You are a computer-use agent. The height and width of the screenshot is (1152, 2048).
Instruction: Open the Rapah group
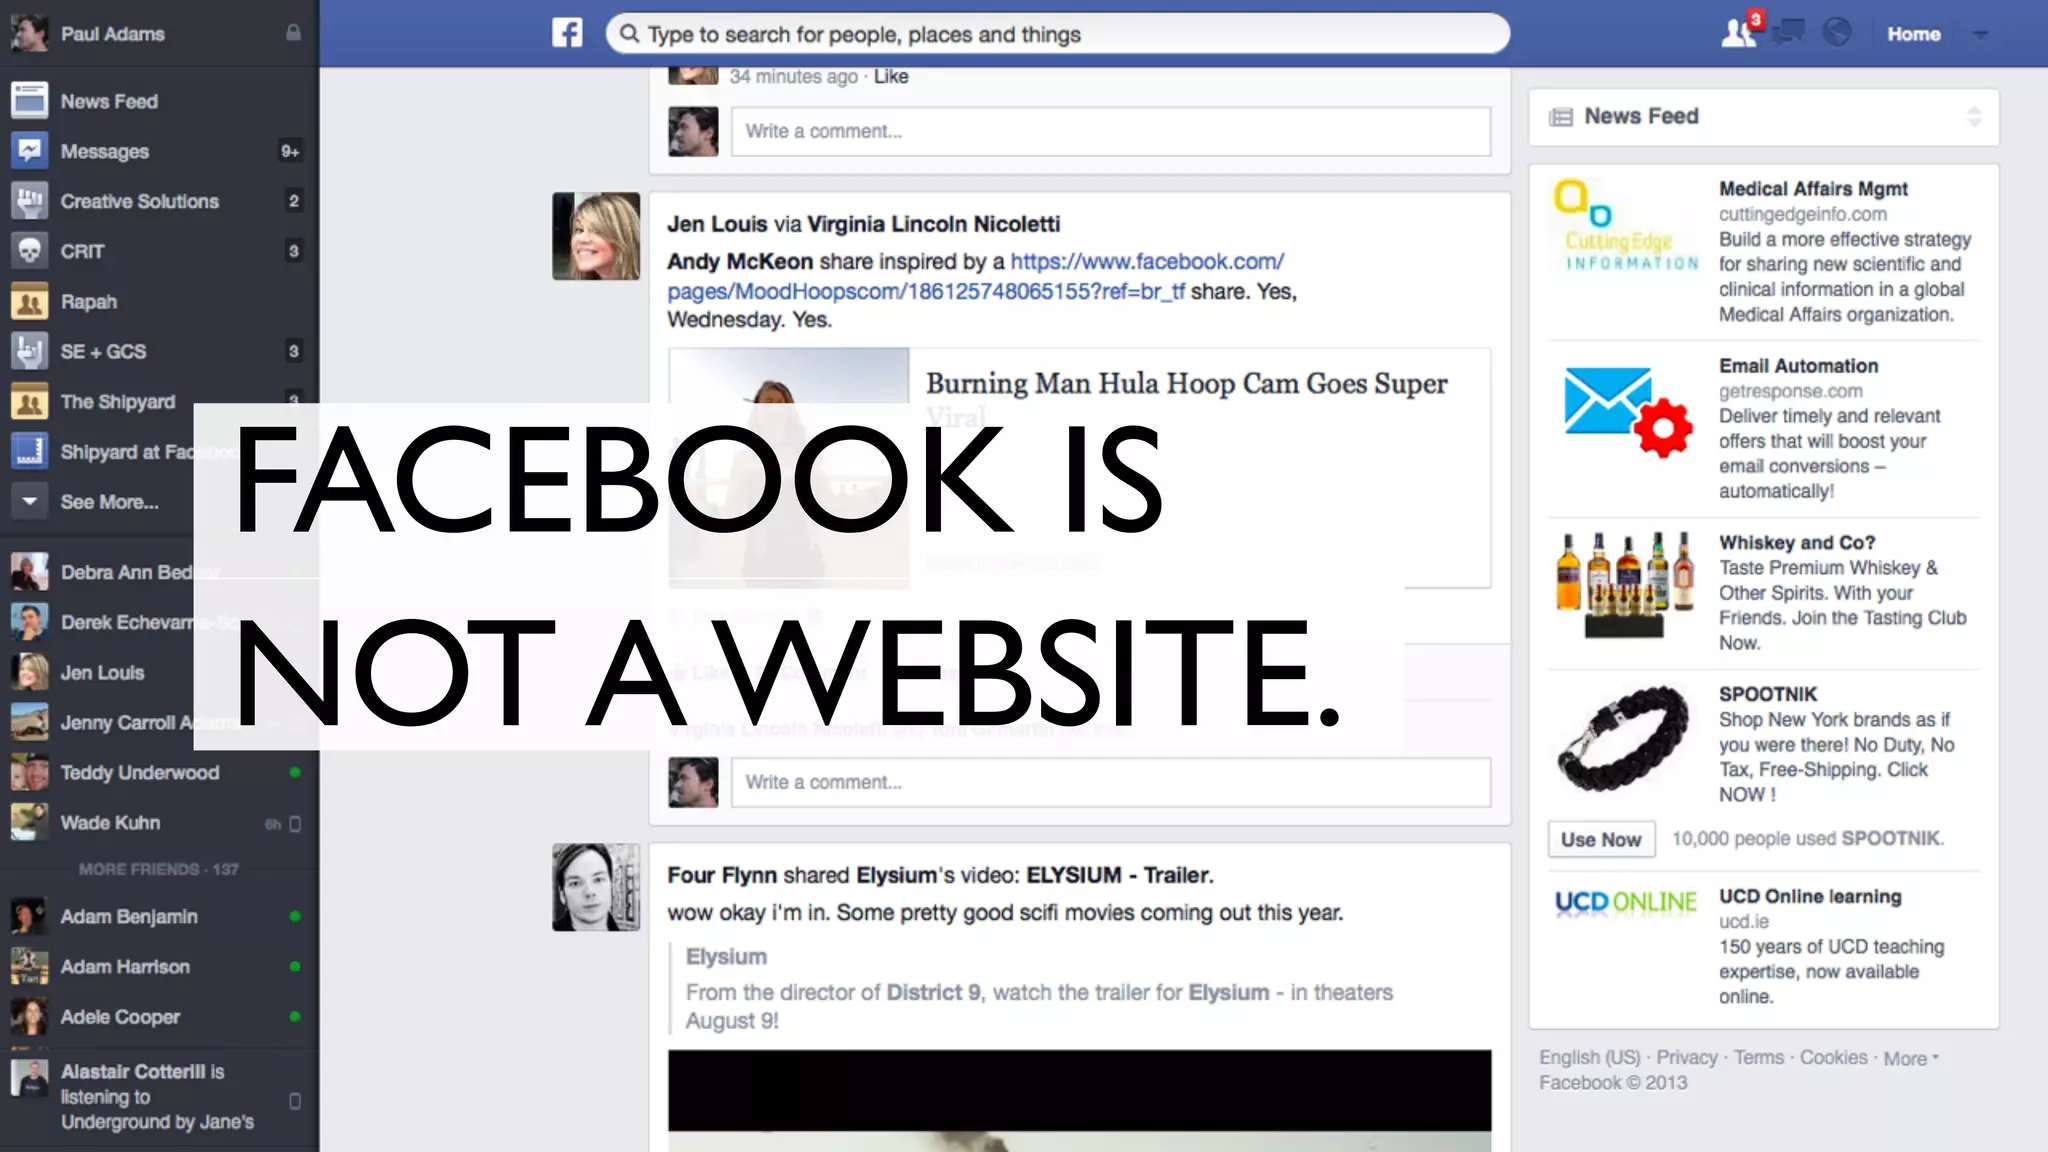pos(89,301)
